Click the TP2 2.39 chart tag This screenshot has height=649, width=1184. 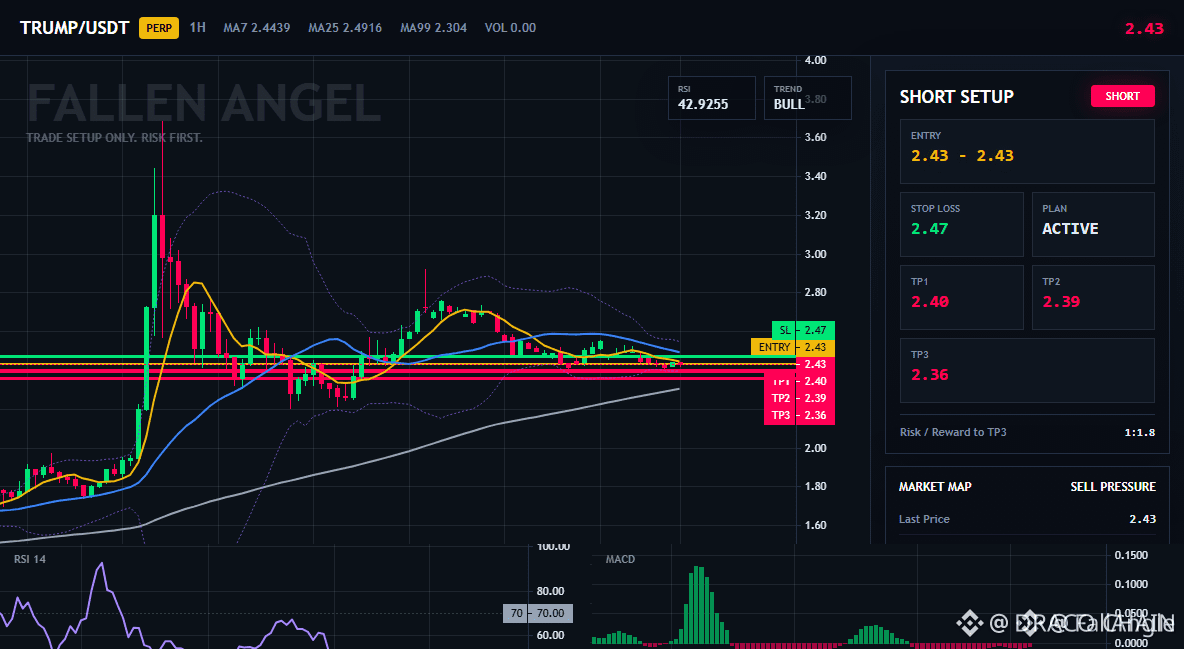(x=799, y=398)
